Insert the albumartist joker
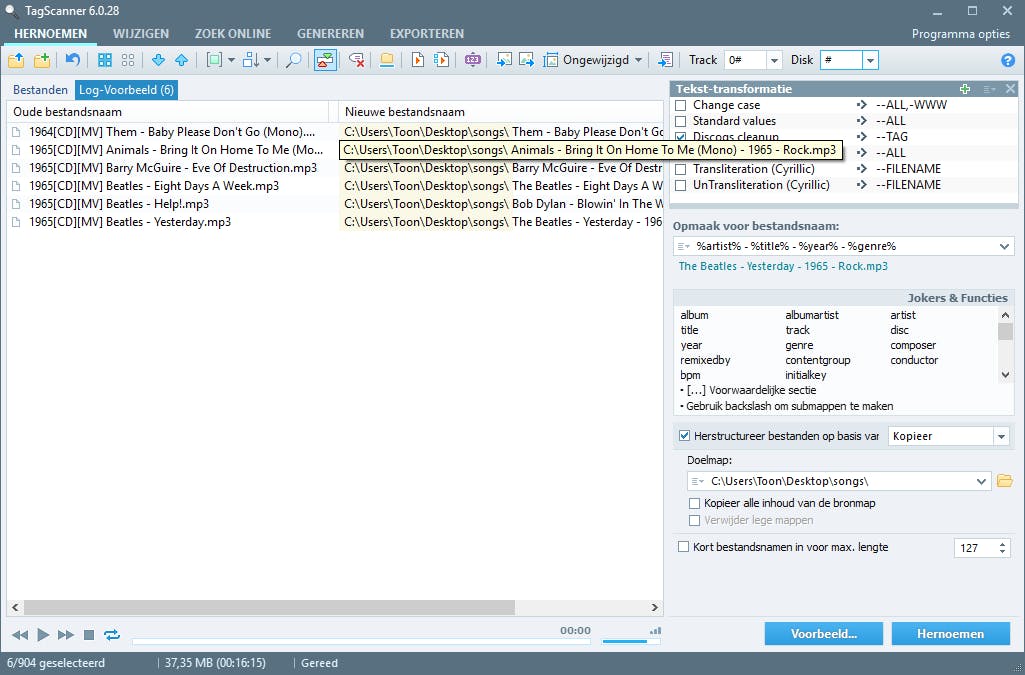 pyautogui.click(x=812, y=315)
